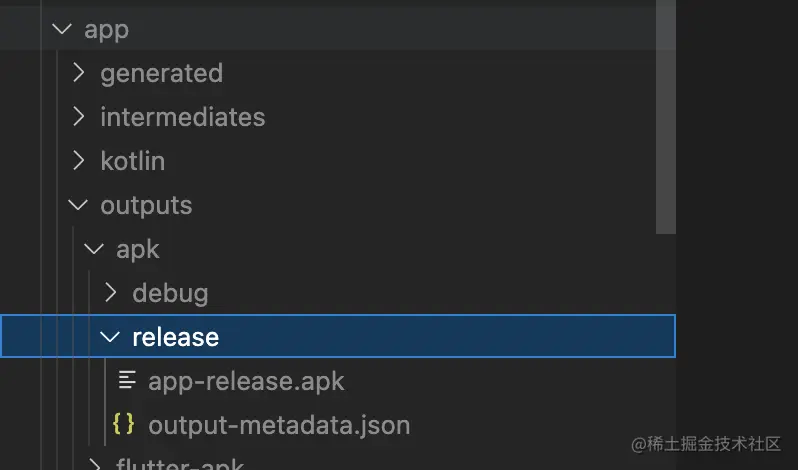Select the intermediates folder label

coord(183,117)
